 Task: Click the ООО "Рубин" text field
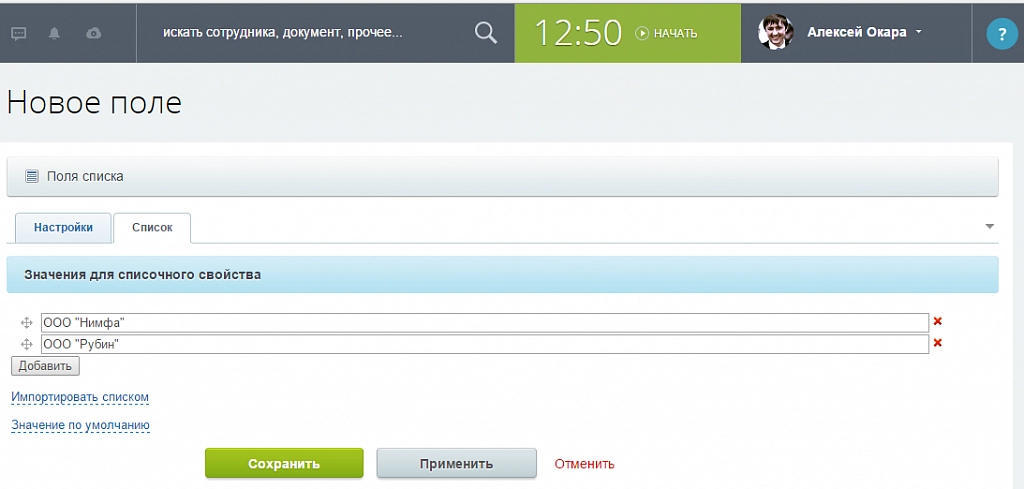(484, 344)
